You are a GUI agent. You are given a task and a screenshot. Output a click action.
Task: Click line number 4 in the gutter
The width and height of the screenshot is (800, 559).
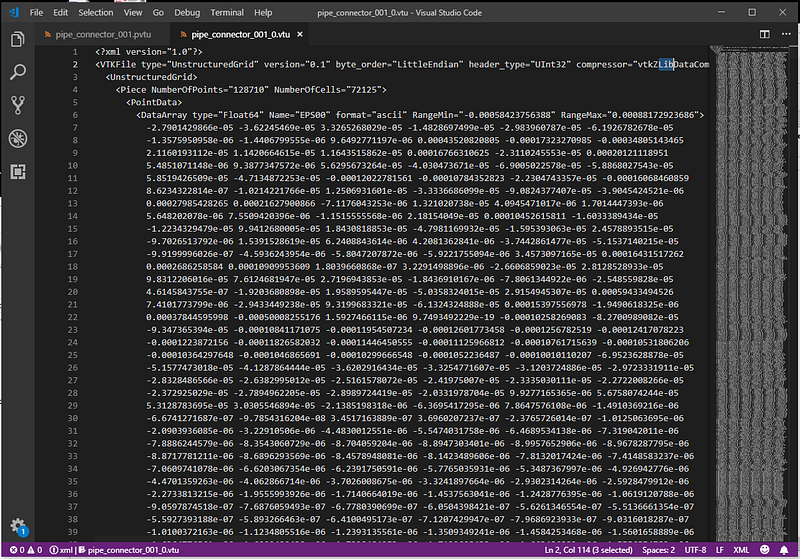(75, 89)
